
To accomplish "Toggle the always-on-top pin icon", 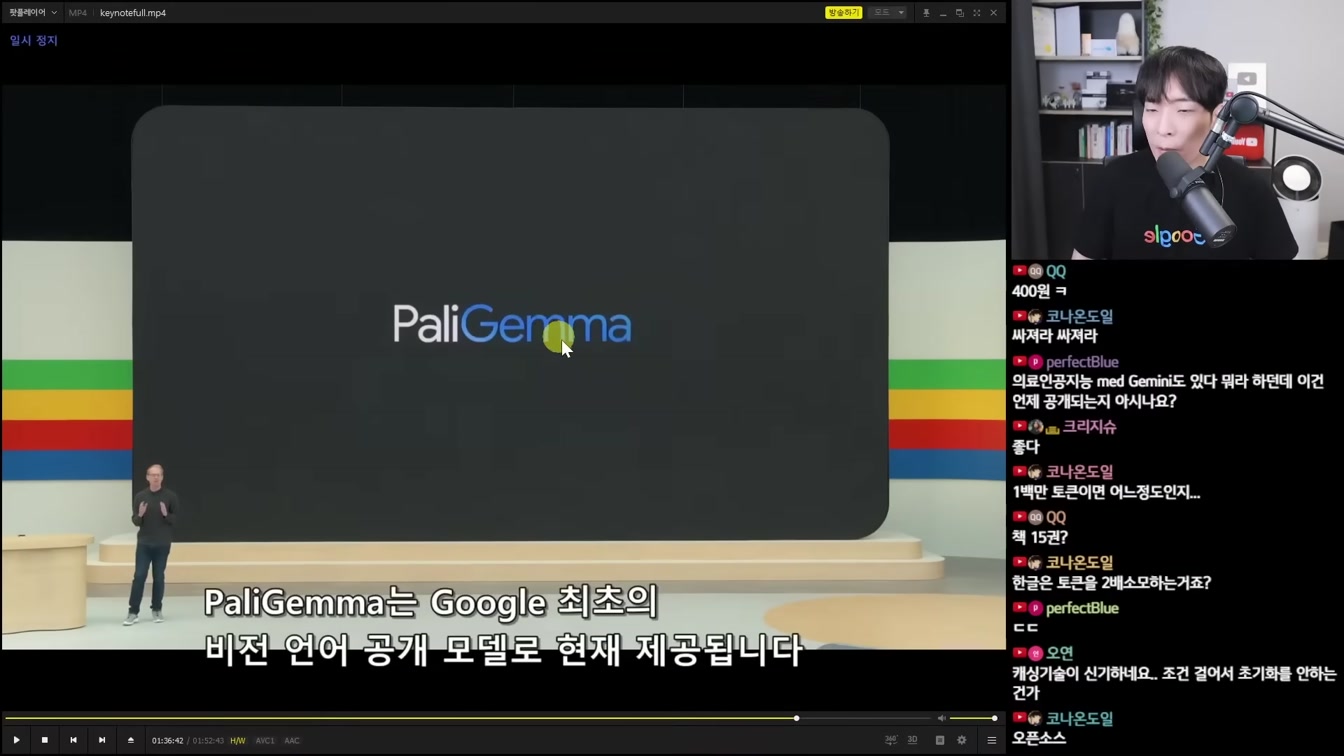I will [x=926, y=13].
